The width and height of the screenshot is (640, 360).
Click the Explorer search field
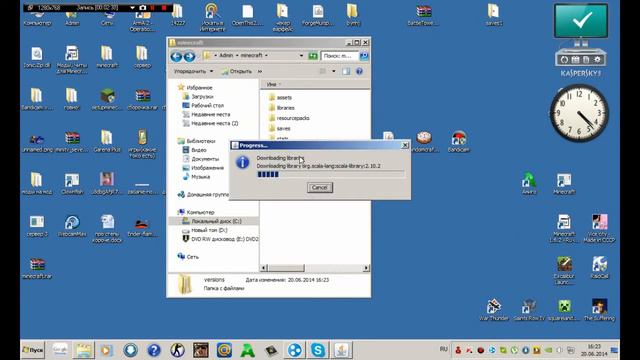[x=340, y=56]
